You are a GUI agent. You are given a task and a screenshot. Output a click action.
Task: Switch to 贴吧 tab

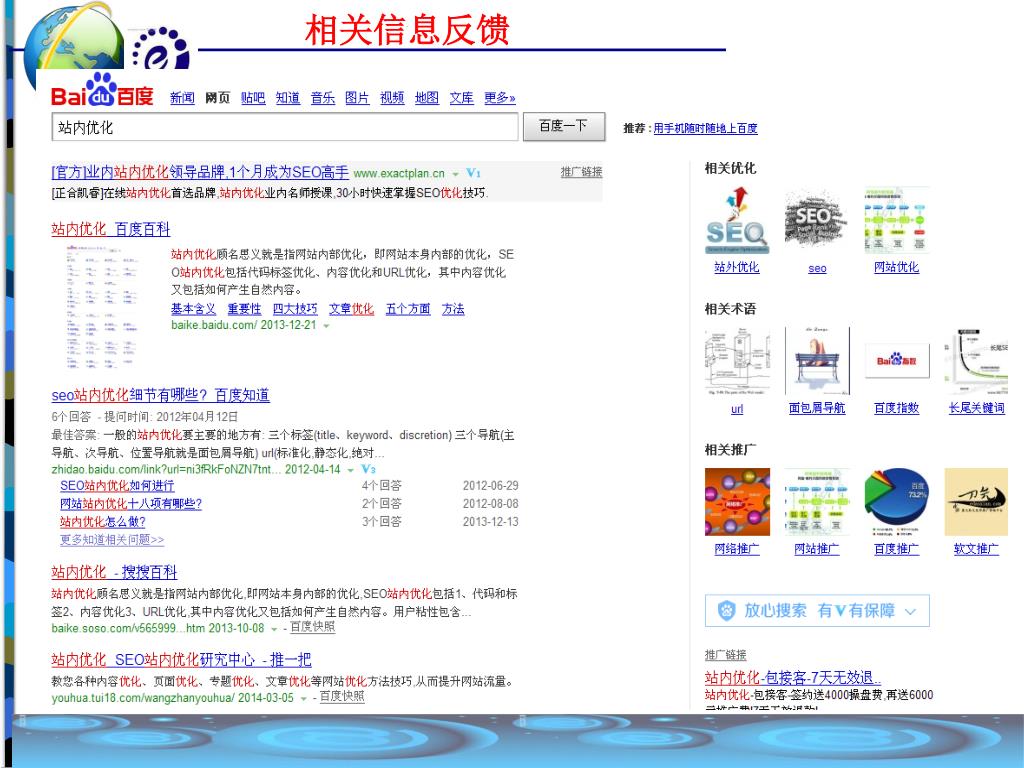click(253, 98)
